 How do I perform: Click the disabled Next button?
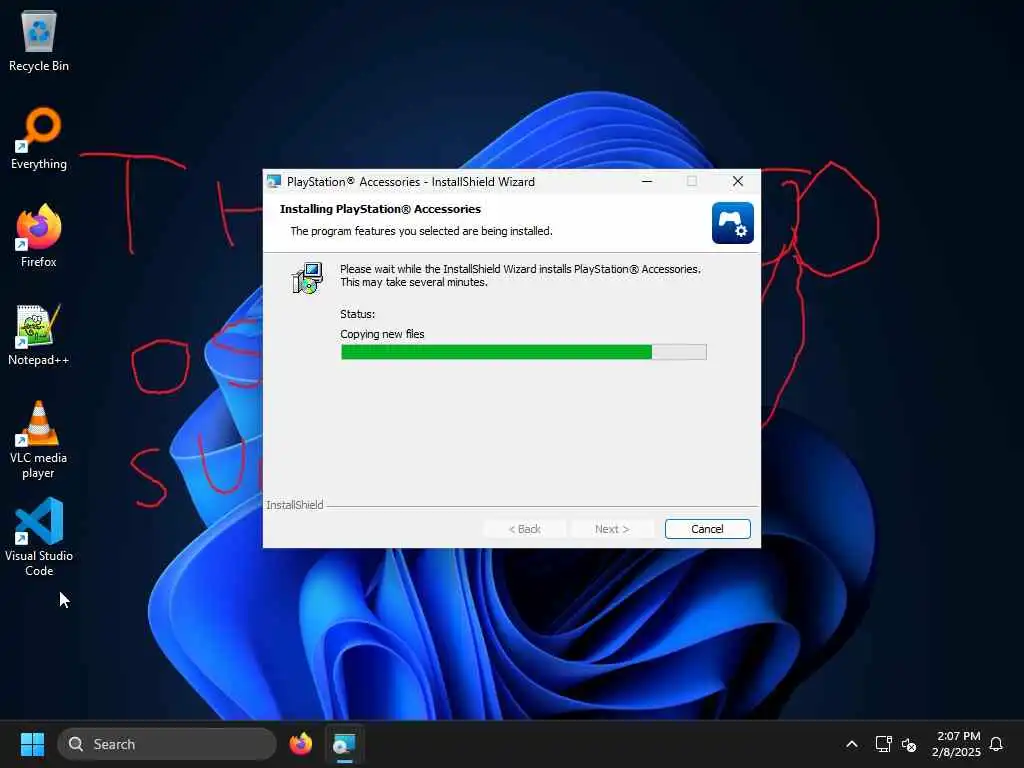[612, 529]
